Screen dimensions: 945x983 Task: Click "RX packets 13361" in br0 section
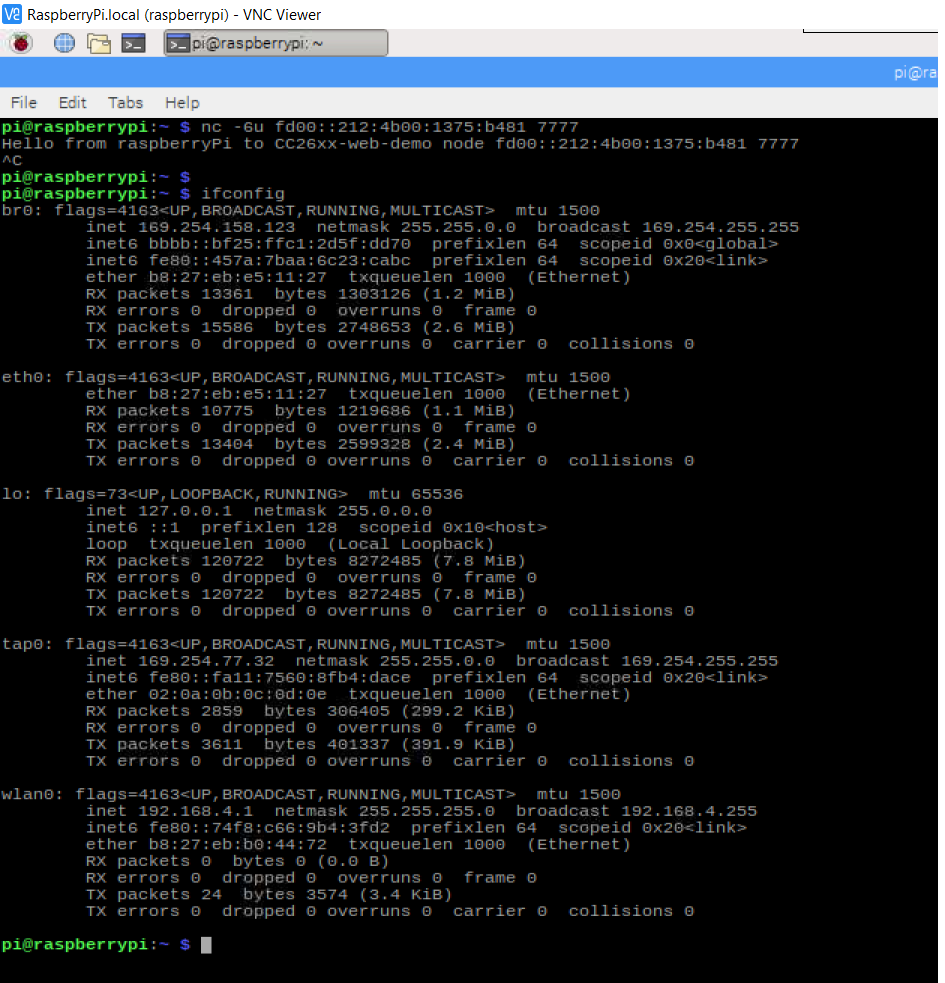point(169,294)
